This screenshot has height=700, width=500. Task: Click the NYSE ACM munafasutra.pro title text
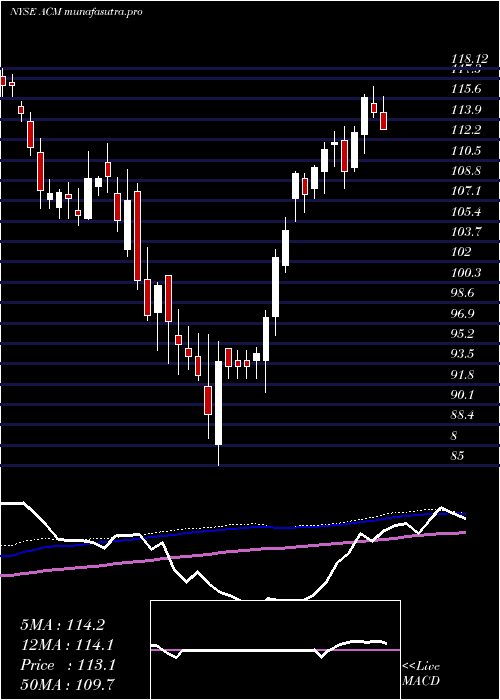(76, 12)
